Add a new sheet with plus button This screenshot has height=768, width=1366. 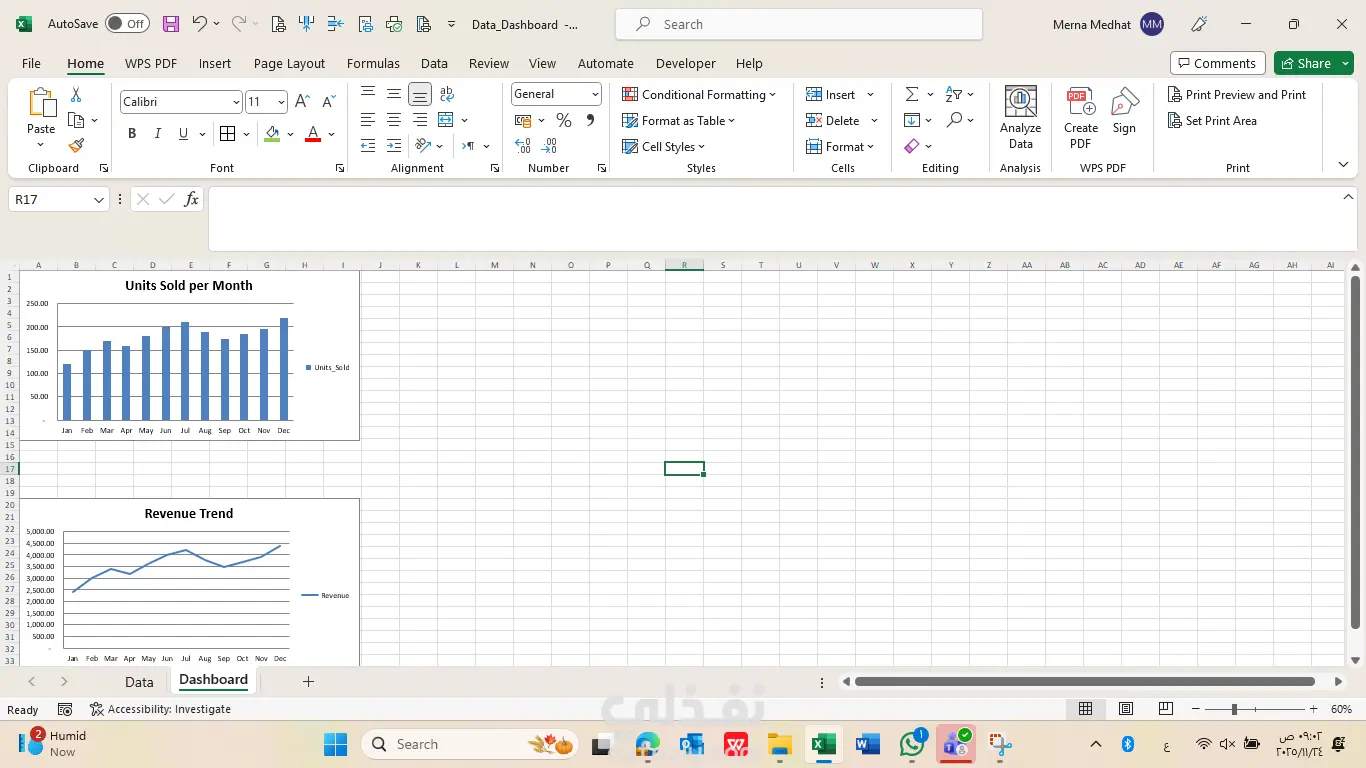(x=308, y=681)
